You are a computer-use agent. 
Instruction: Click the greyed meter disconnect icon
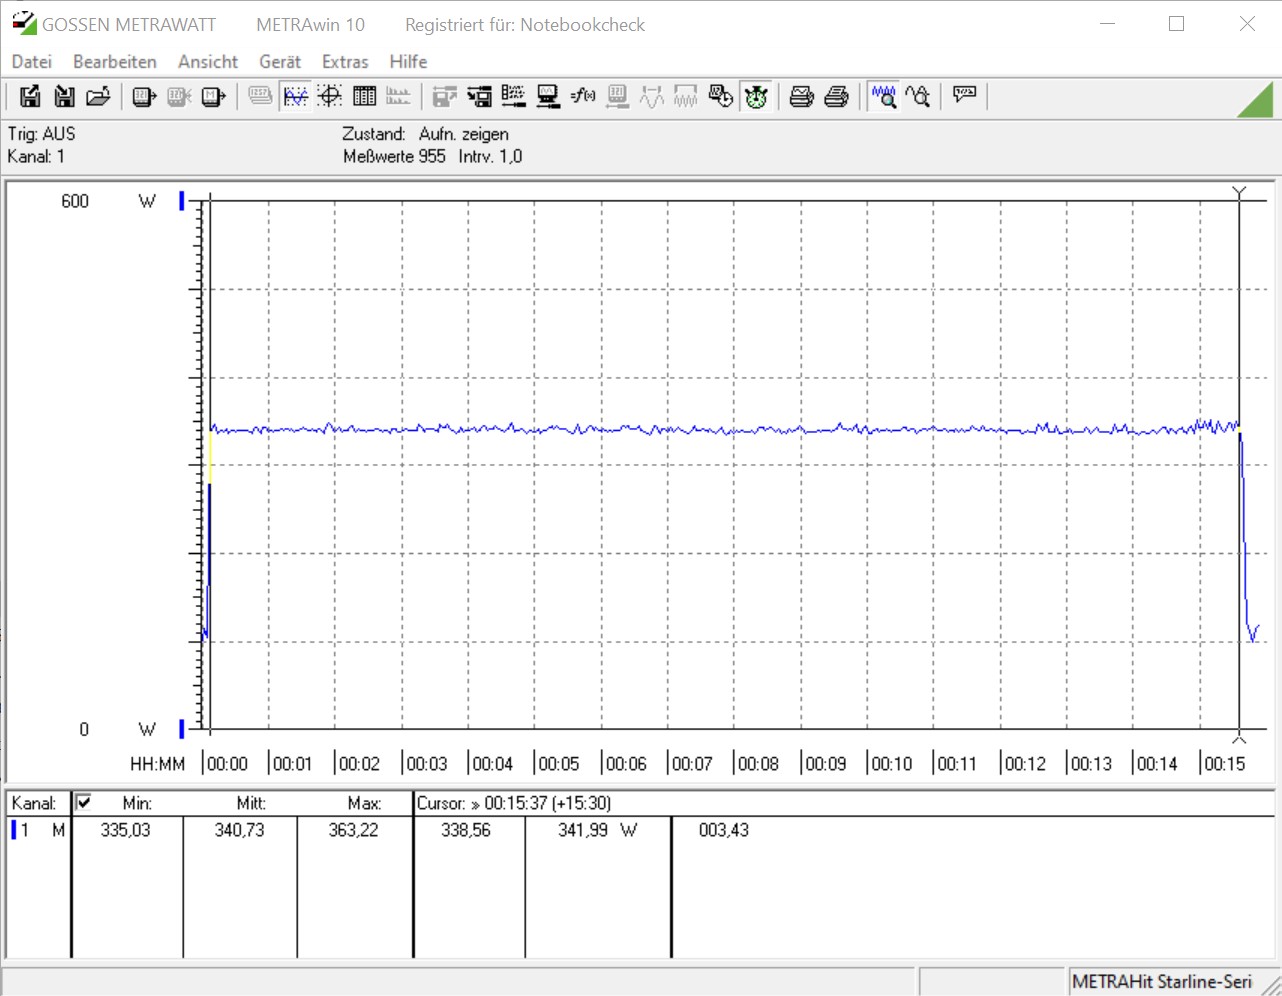179,96
